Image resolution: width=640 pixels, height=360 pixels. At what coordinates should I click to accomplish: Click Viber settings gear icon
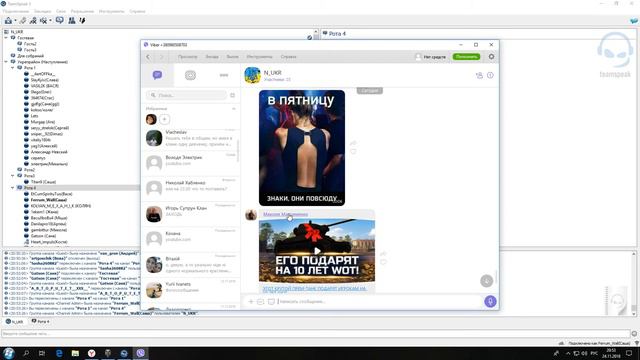[x=491, y=57]
